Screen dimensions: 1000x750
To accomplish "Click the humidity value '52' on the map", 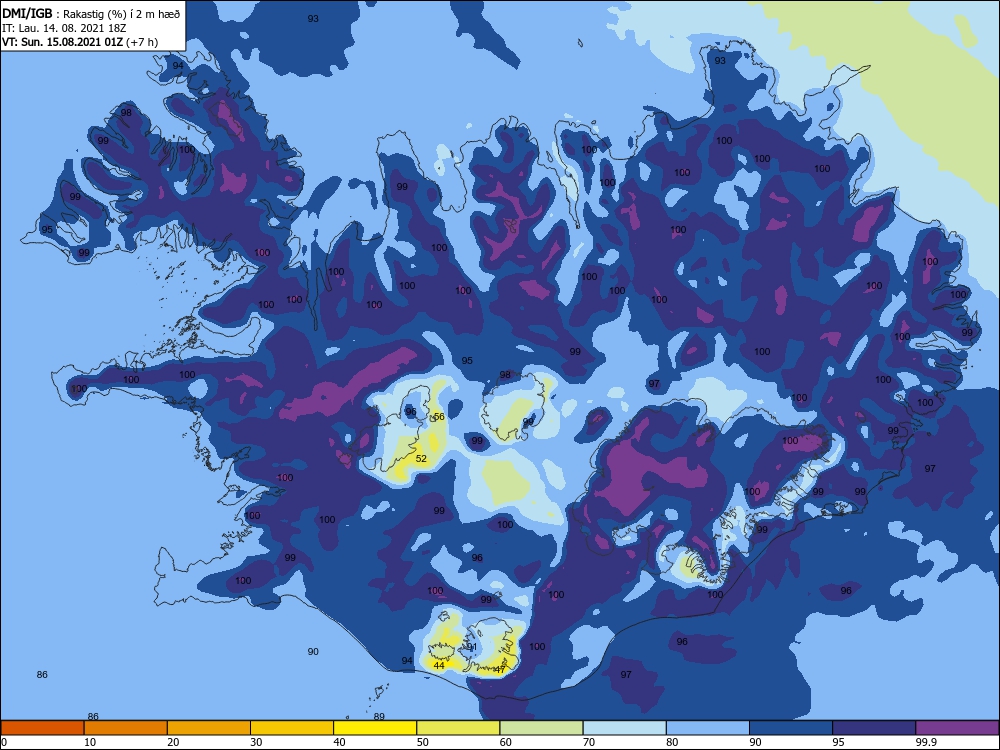I will 421,459.
